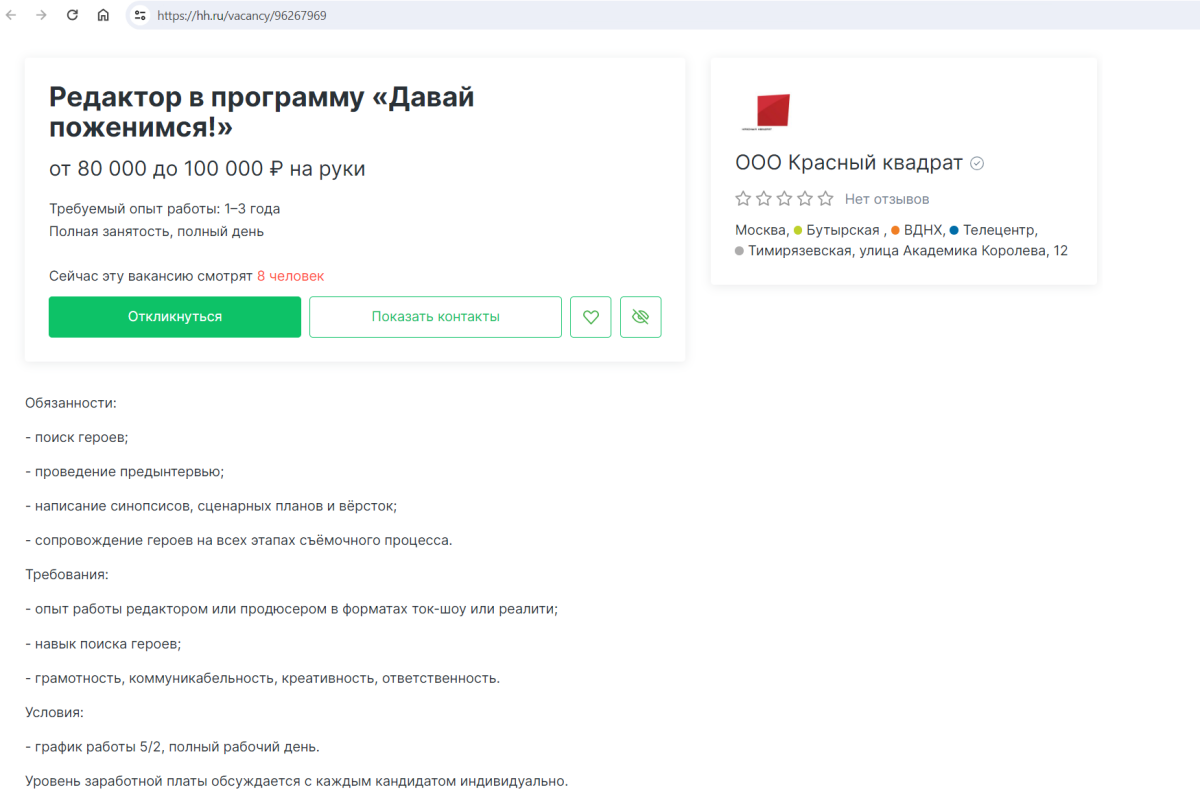The height and width of the screenshot is (807, 1200).
Task: Click the навык поиска героев requirement
Action: [103, 643]
